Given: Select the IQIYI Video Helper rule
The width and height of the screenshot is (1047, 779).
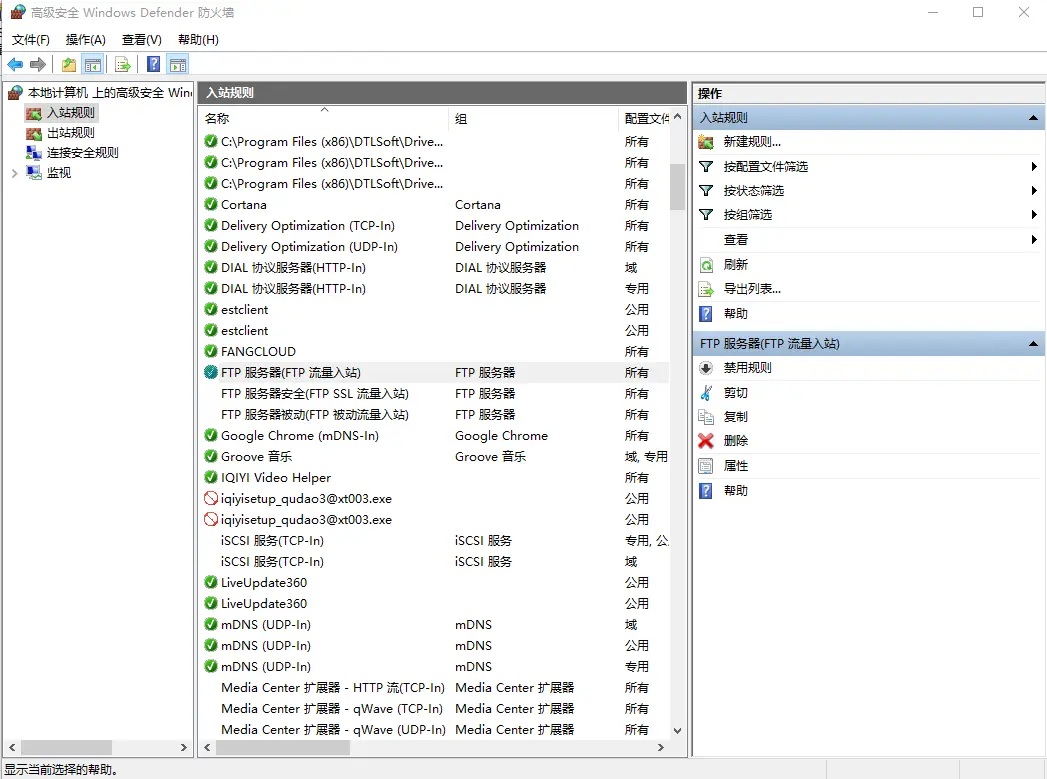Looking at the screenshot, I should tap(435, 478).
